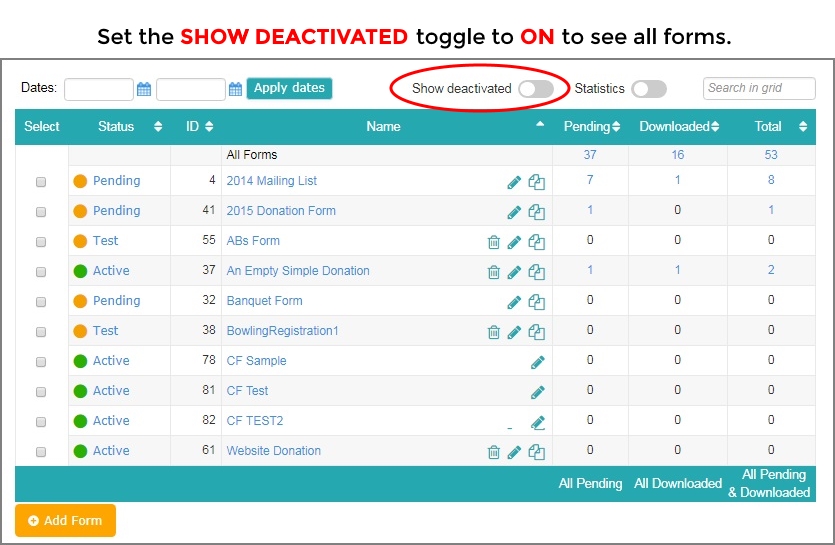Open the start date calendar picker icon

(x=144, y=89)
